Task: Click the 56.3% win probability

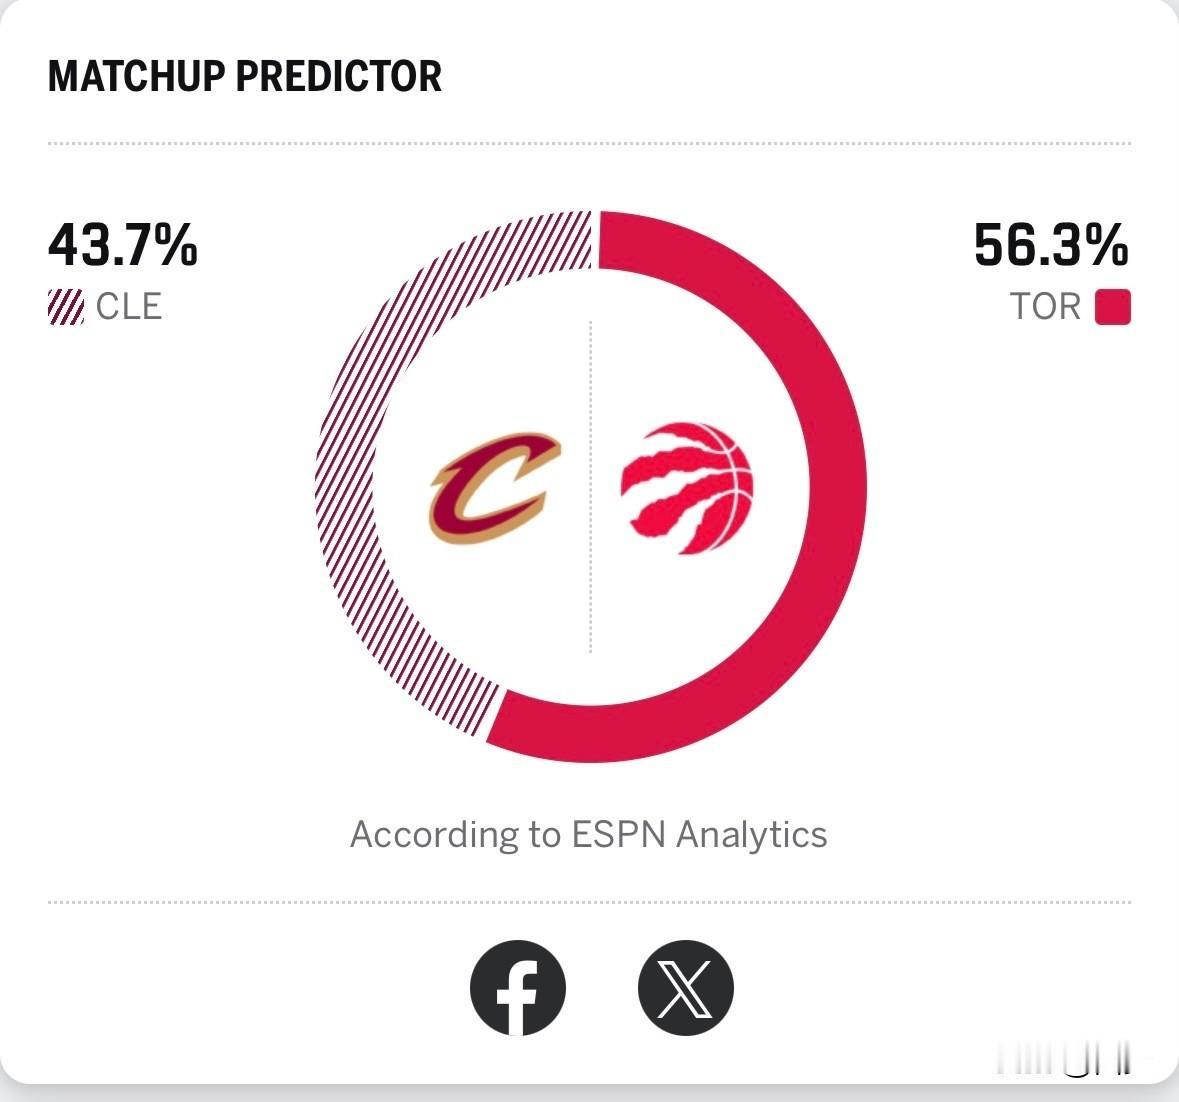Action: click(x=1051, y=245)
